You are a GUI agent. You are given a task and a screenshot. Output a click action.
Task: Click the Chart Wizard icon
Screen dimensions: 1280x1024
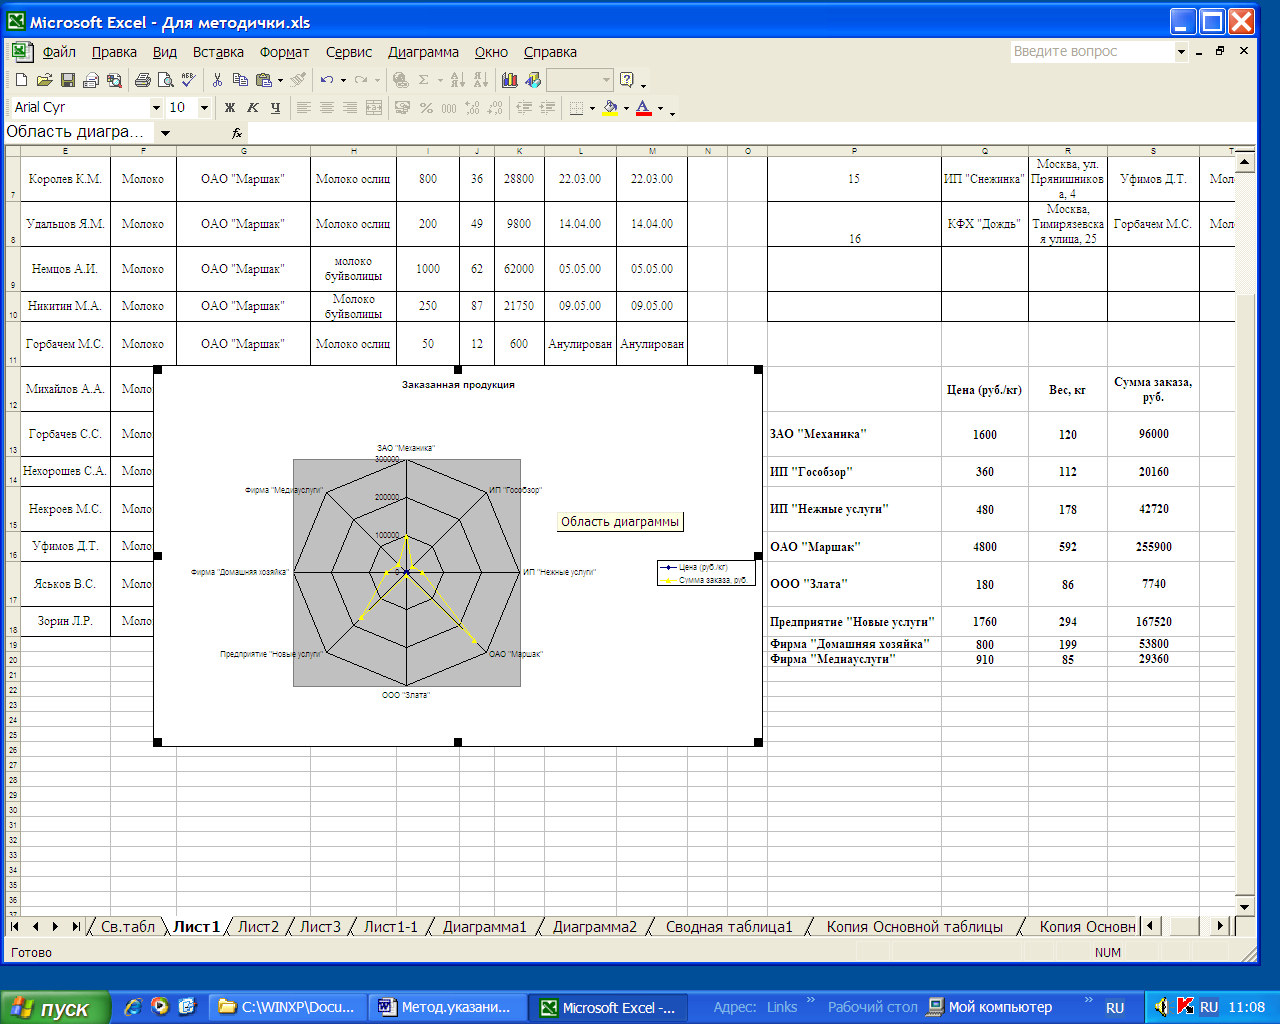pyautogui.click(x=510, y=80)
